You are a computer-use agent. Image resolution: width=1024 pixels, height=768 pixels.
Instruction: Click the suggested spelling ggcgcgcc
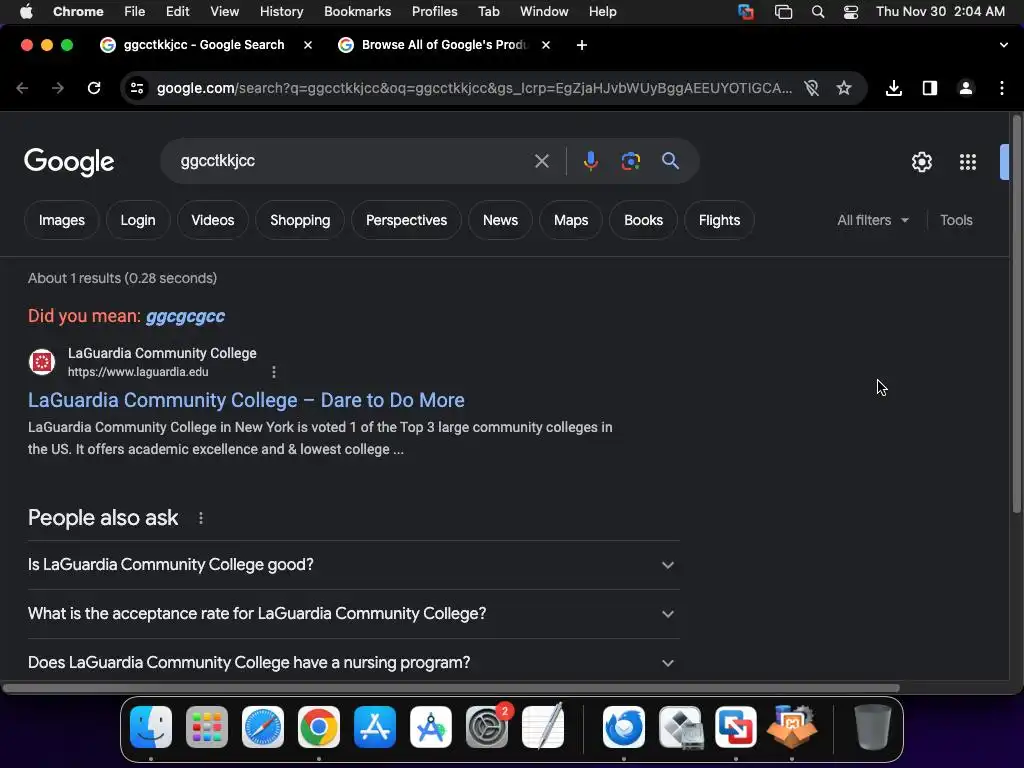click(x=185, y=316)
